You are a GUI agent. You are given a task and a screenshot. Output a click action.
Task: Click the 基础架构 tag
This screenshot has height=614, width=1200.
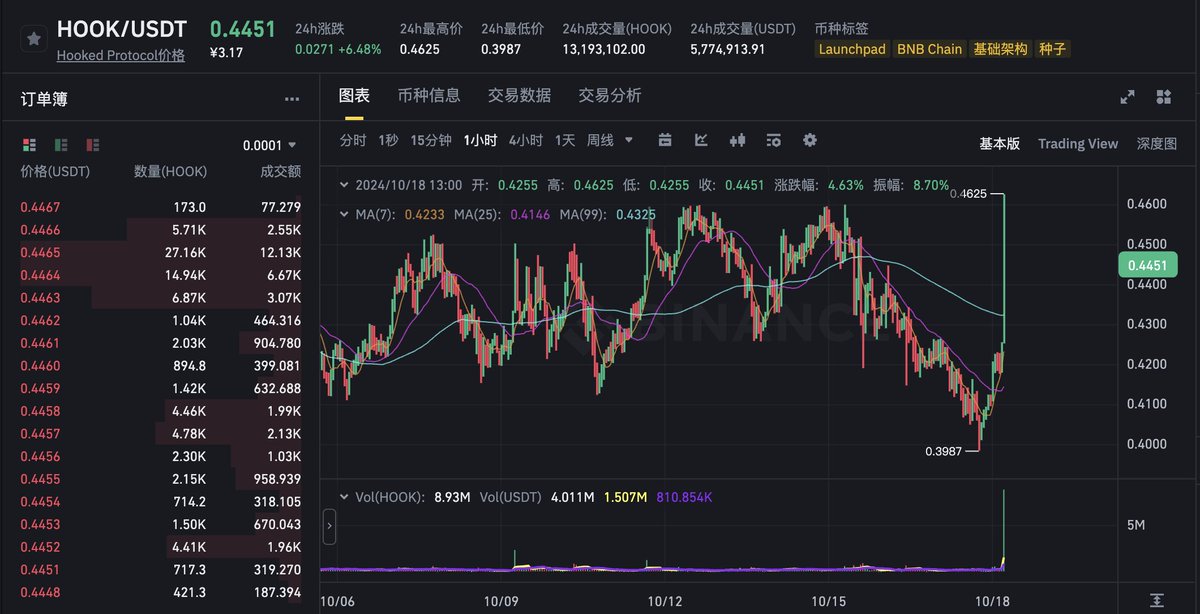coord(1000,49)
